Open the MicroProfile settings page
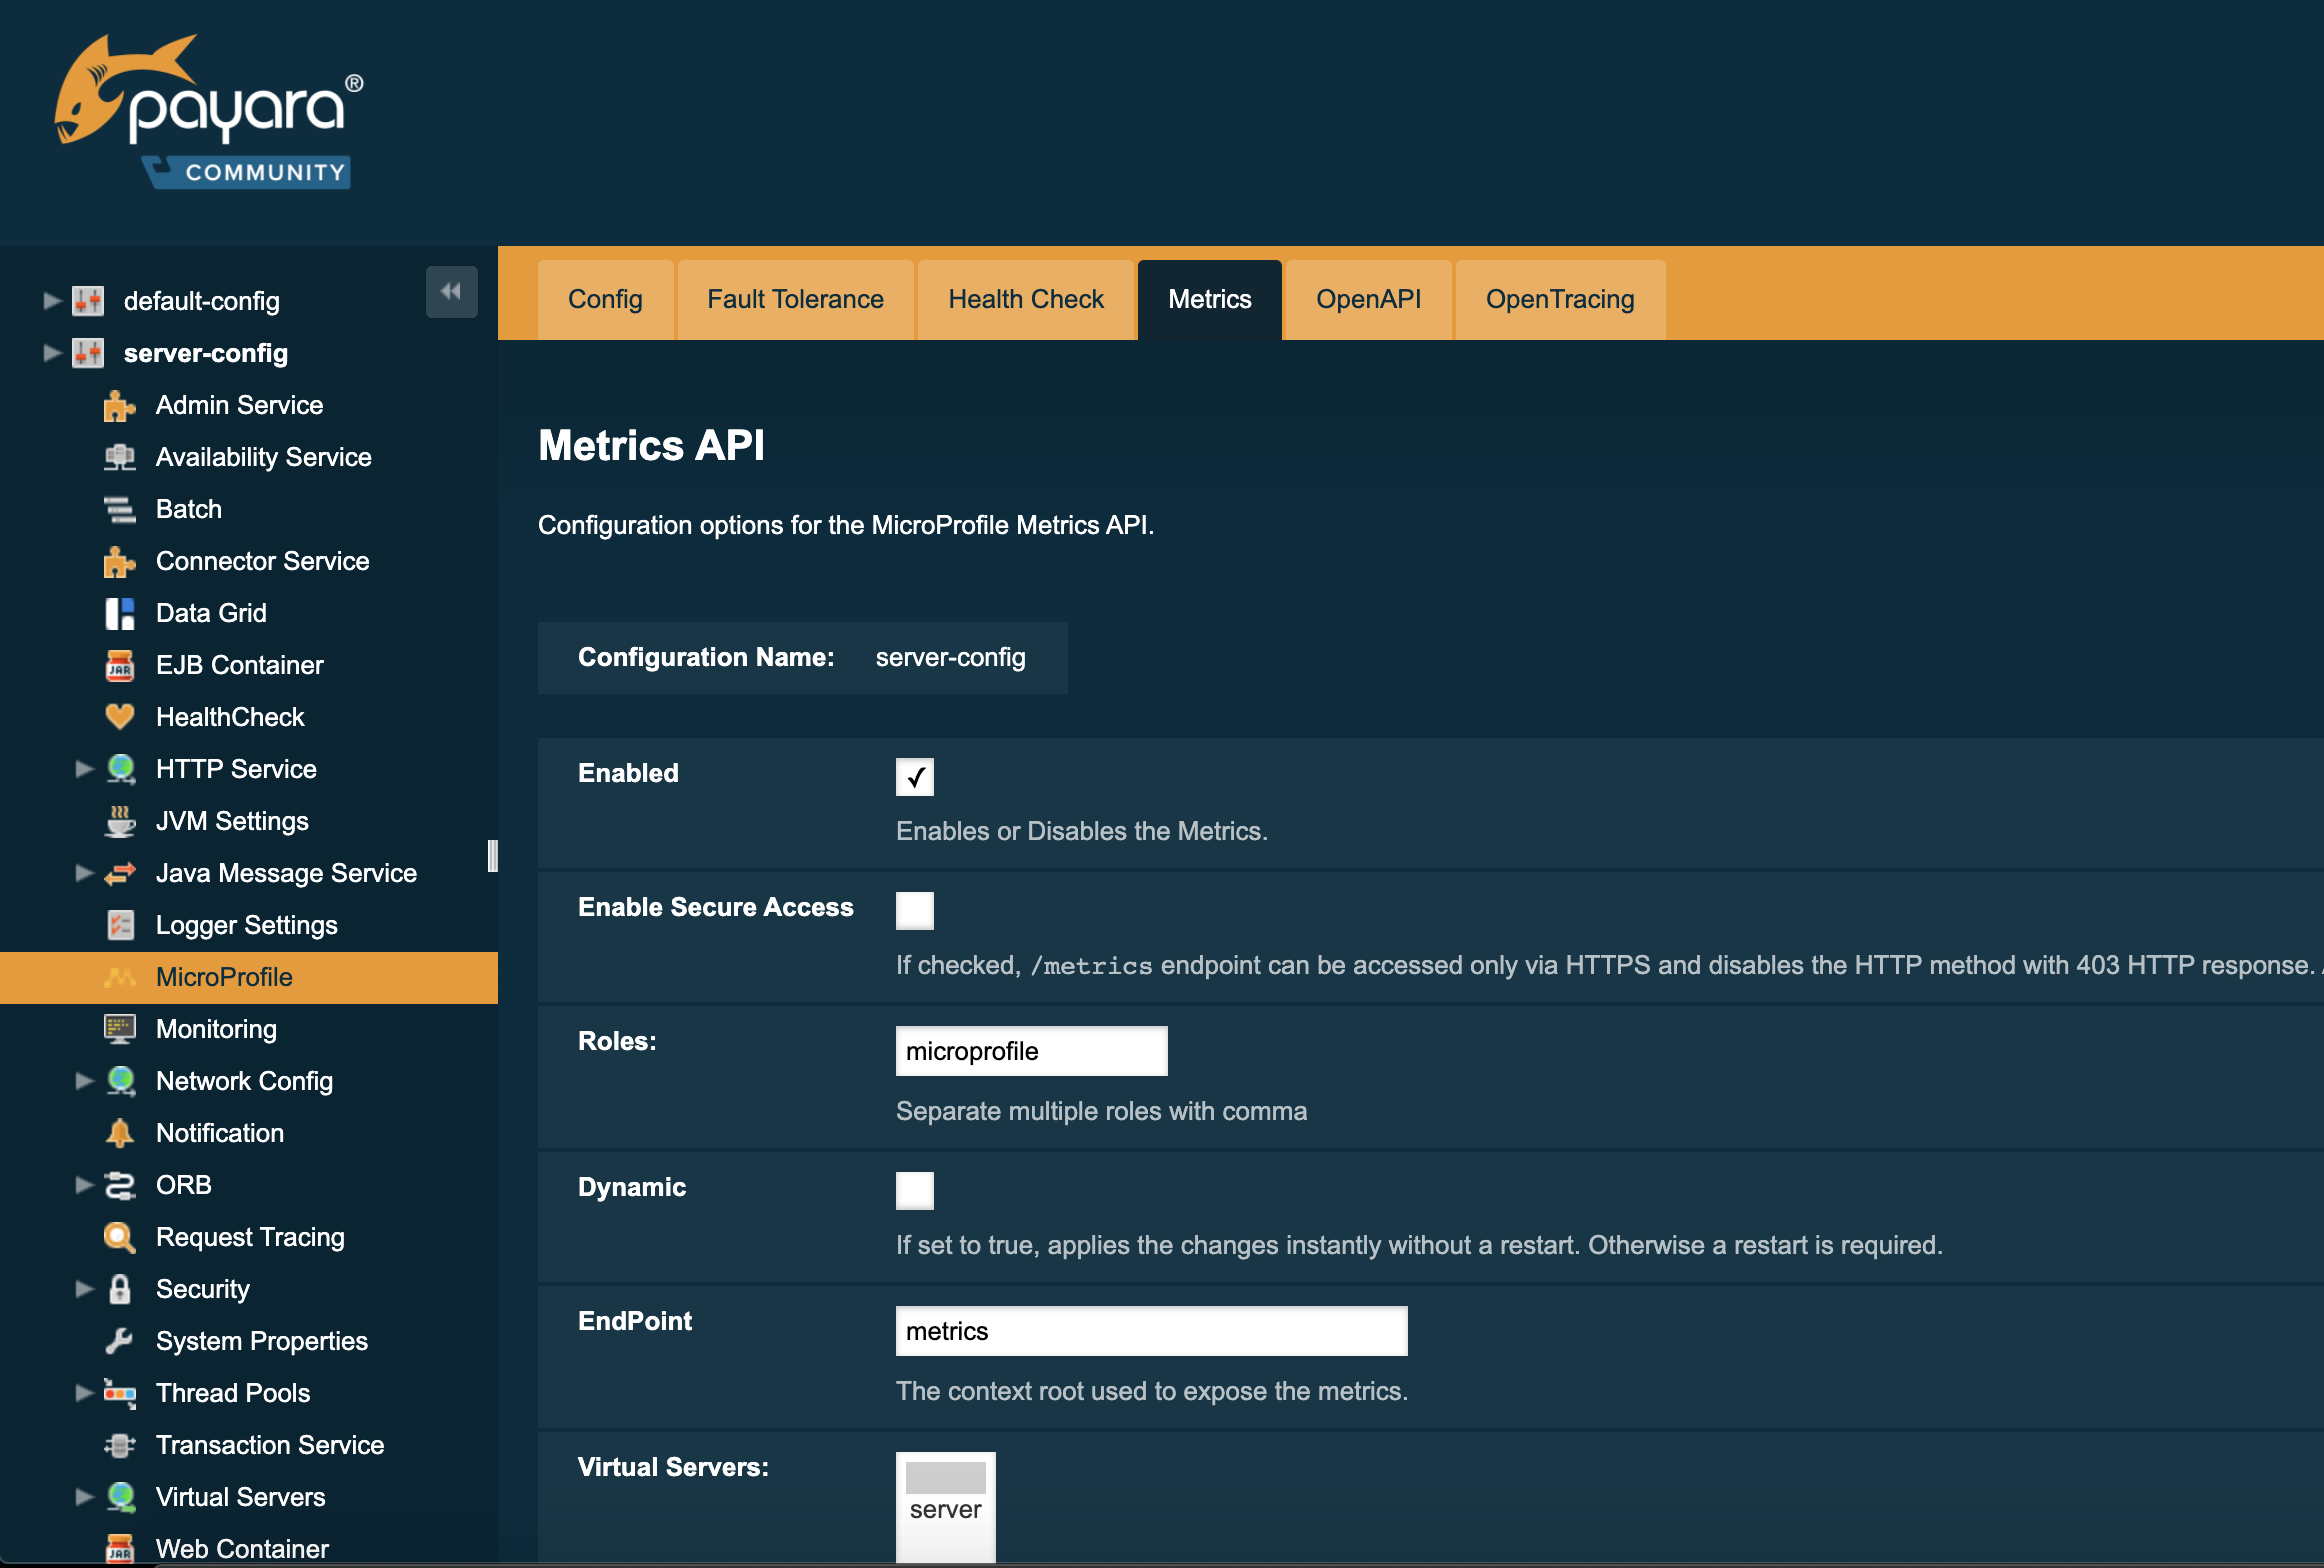 [x=223, y=977]
